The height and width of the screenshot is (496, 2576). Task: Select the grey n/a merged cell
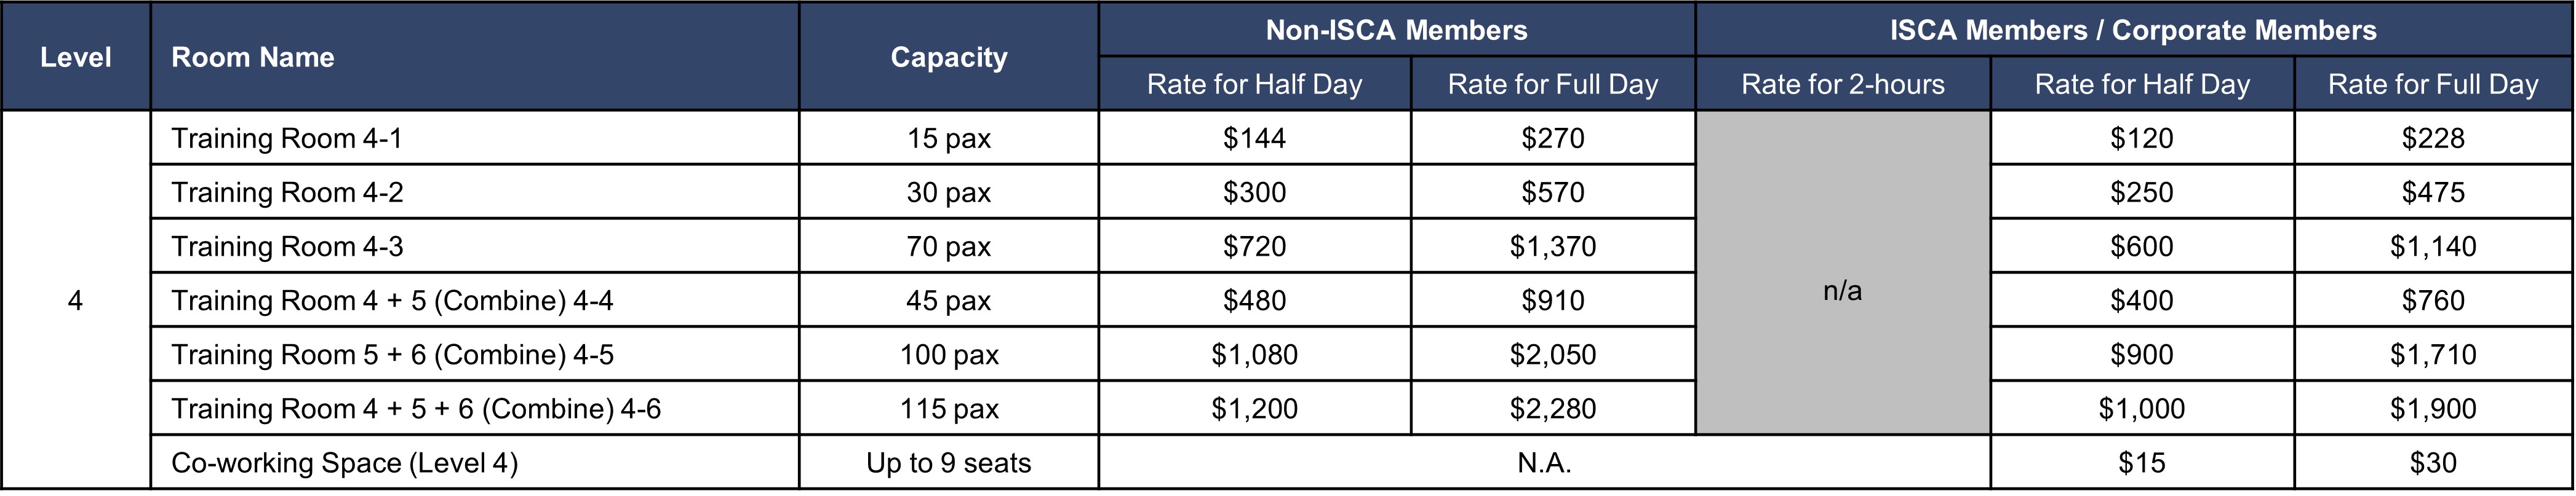1843,272
